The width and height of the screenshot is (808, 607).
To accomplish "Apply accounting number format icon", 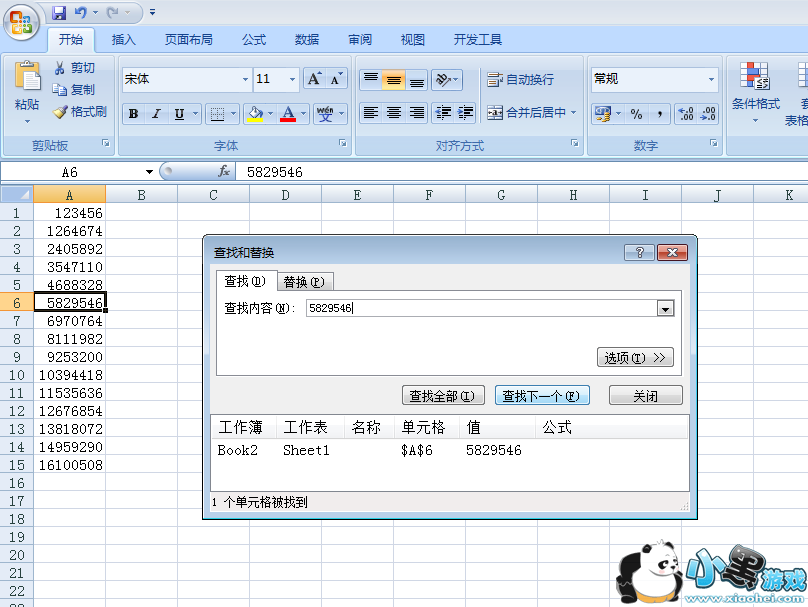I will coord(602,114).
